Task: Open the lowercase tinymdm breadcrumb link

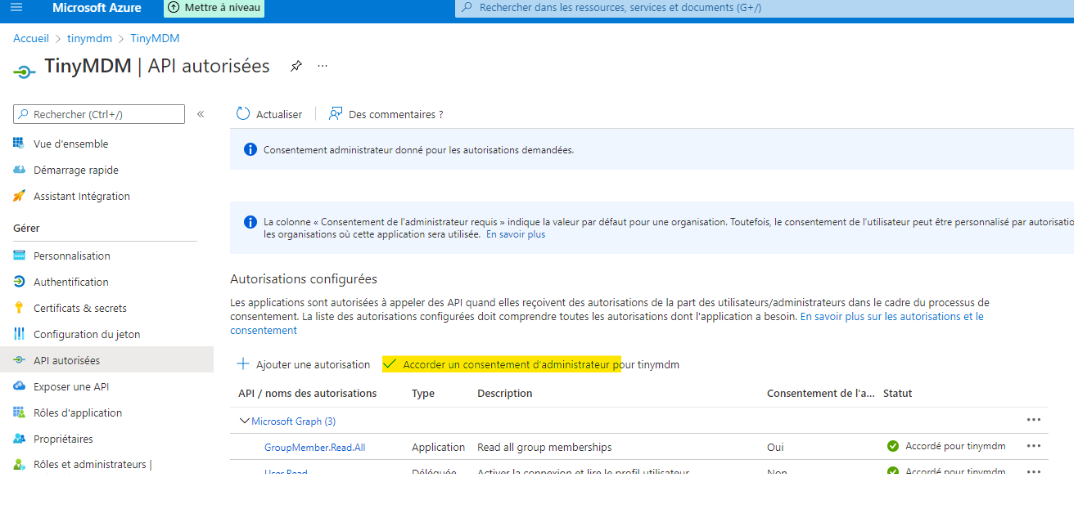Action: coord(89,38)
